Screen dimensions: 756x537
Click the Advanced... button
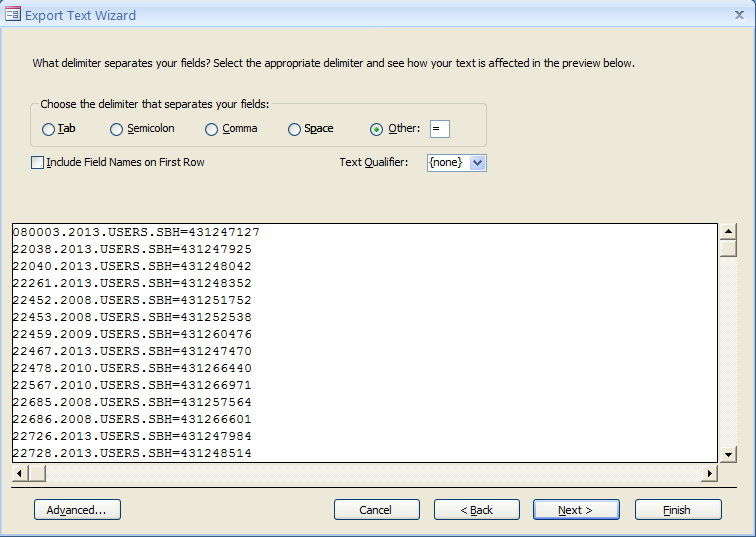[77, 510]
